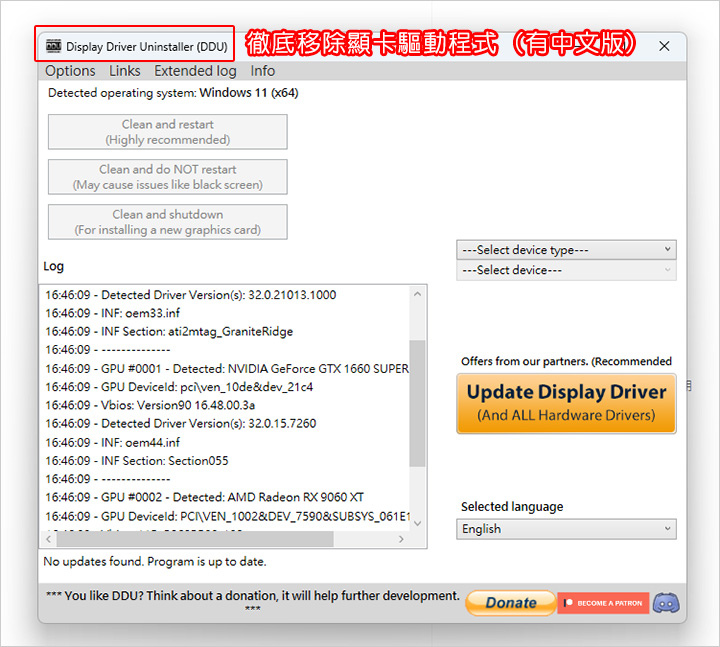Viewport: 720px width, 647px height.
Task: Select log line NVIDIA GeForce GTX 1660 SUPER
Action: (x=227, y=369)
